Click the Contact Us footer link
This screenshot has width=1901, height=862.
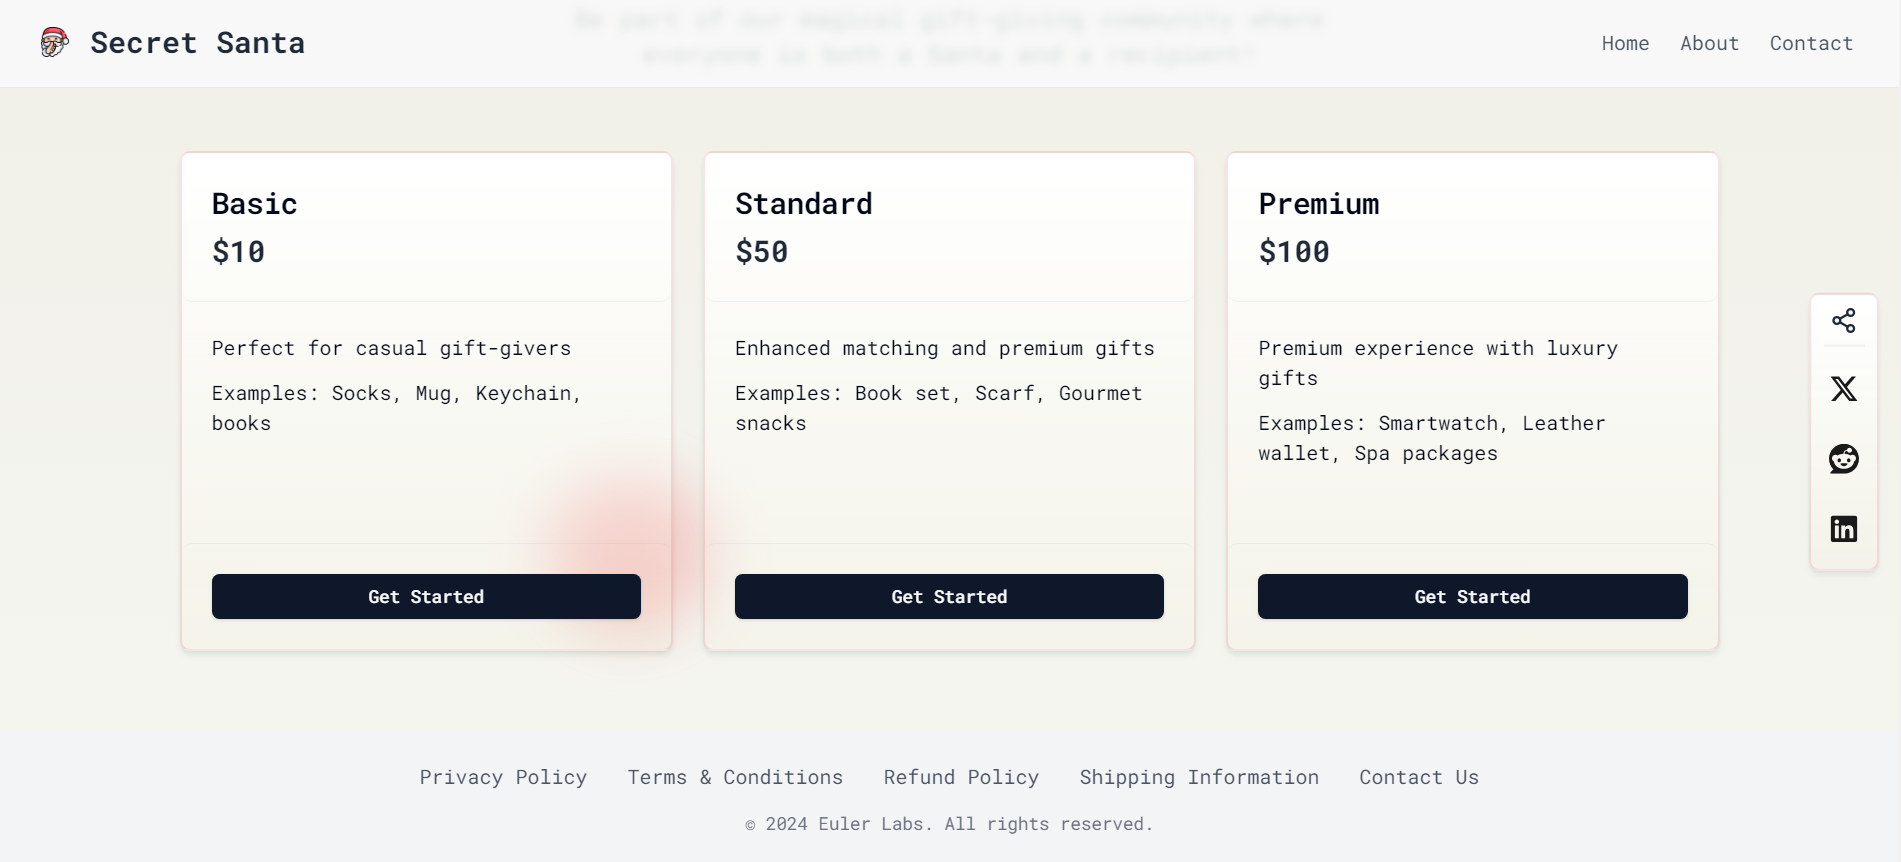click(x=1418, y=777)
